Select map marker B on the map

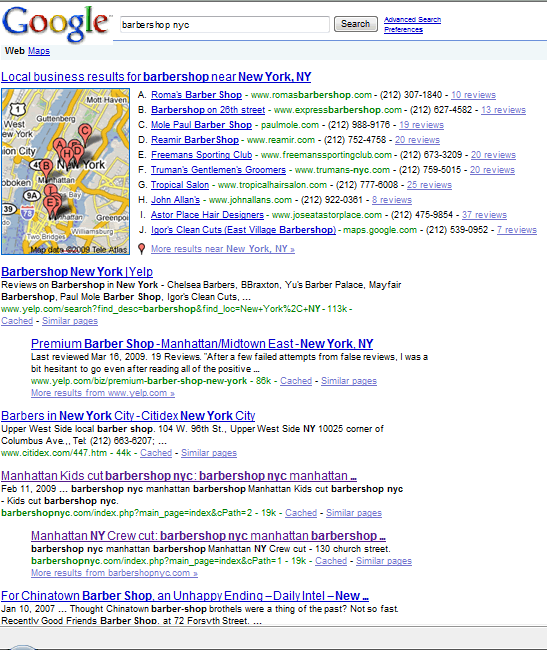[x=46, y=169]
